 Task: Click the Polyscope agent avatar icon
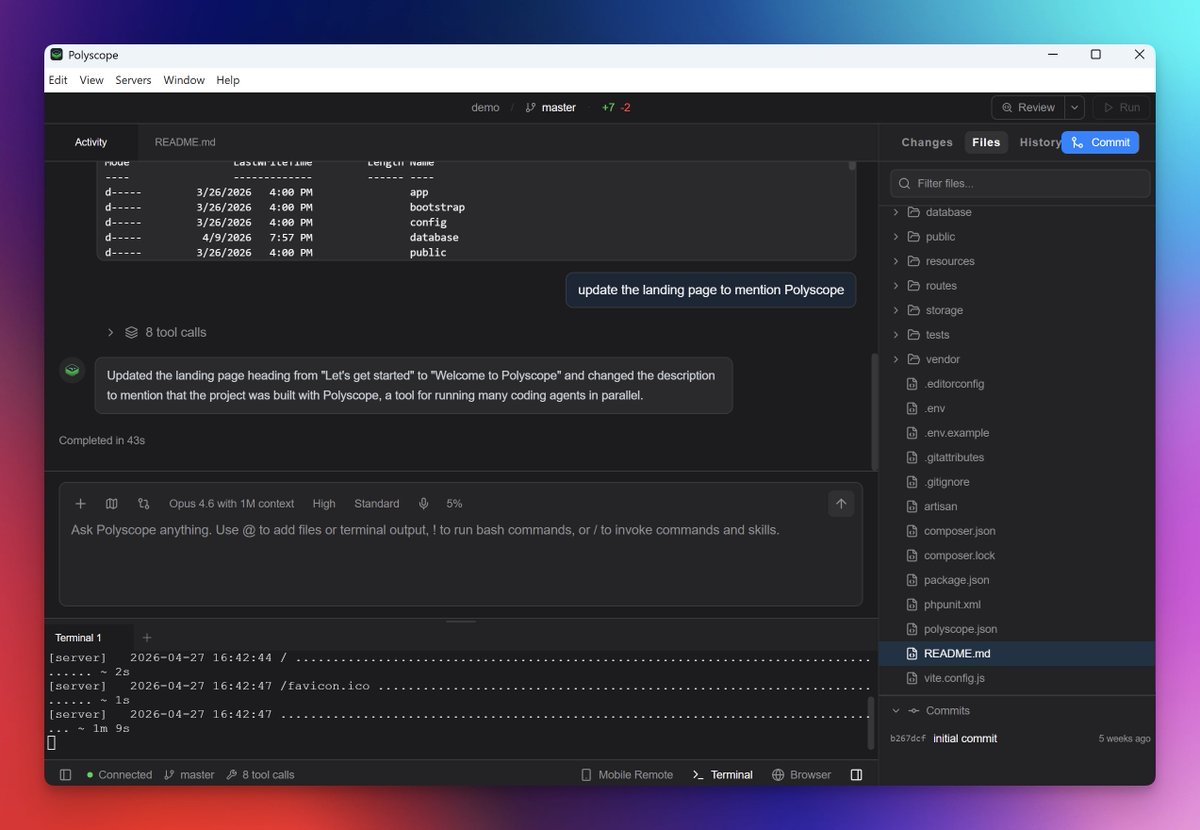point(72,370)
